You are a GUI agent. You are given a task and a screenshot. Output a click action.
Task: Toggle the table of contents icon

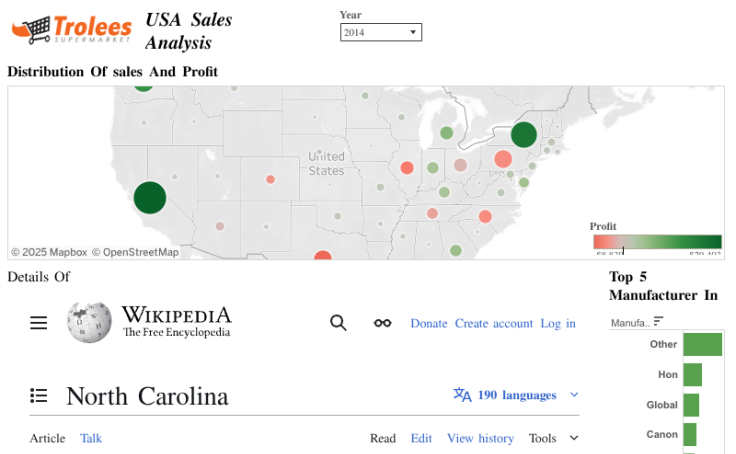(x=39, y=395)
